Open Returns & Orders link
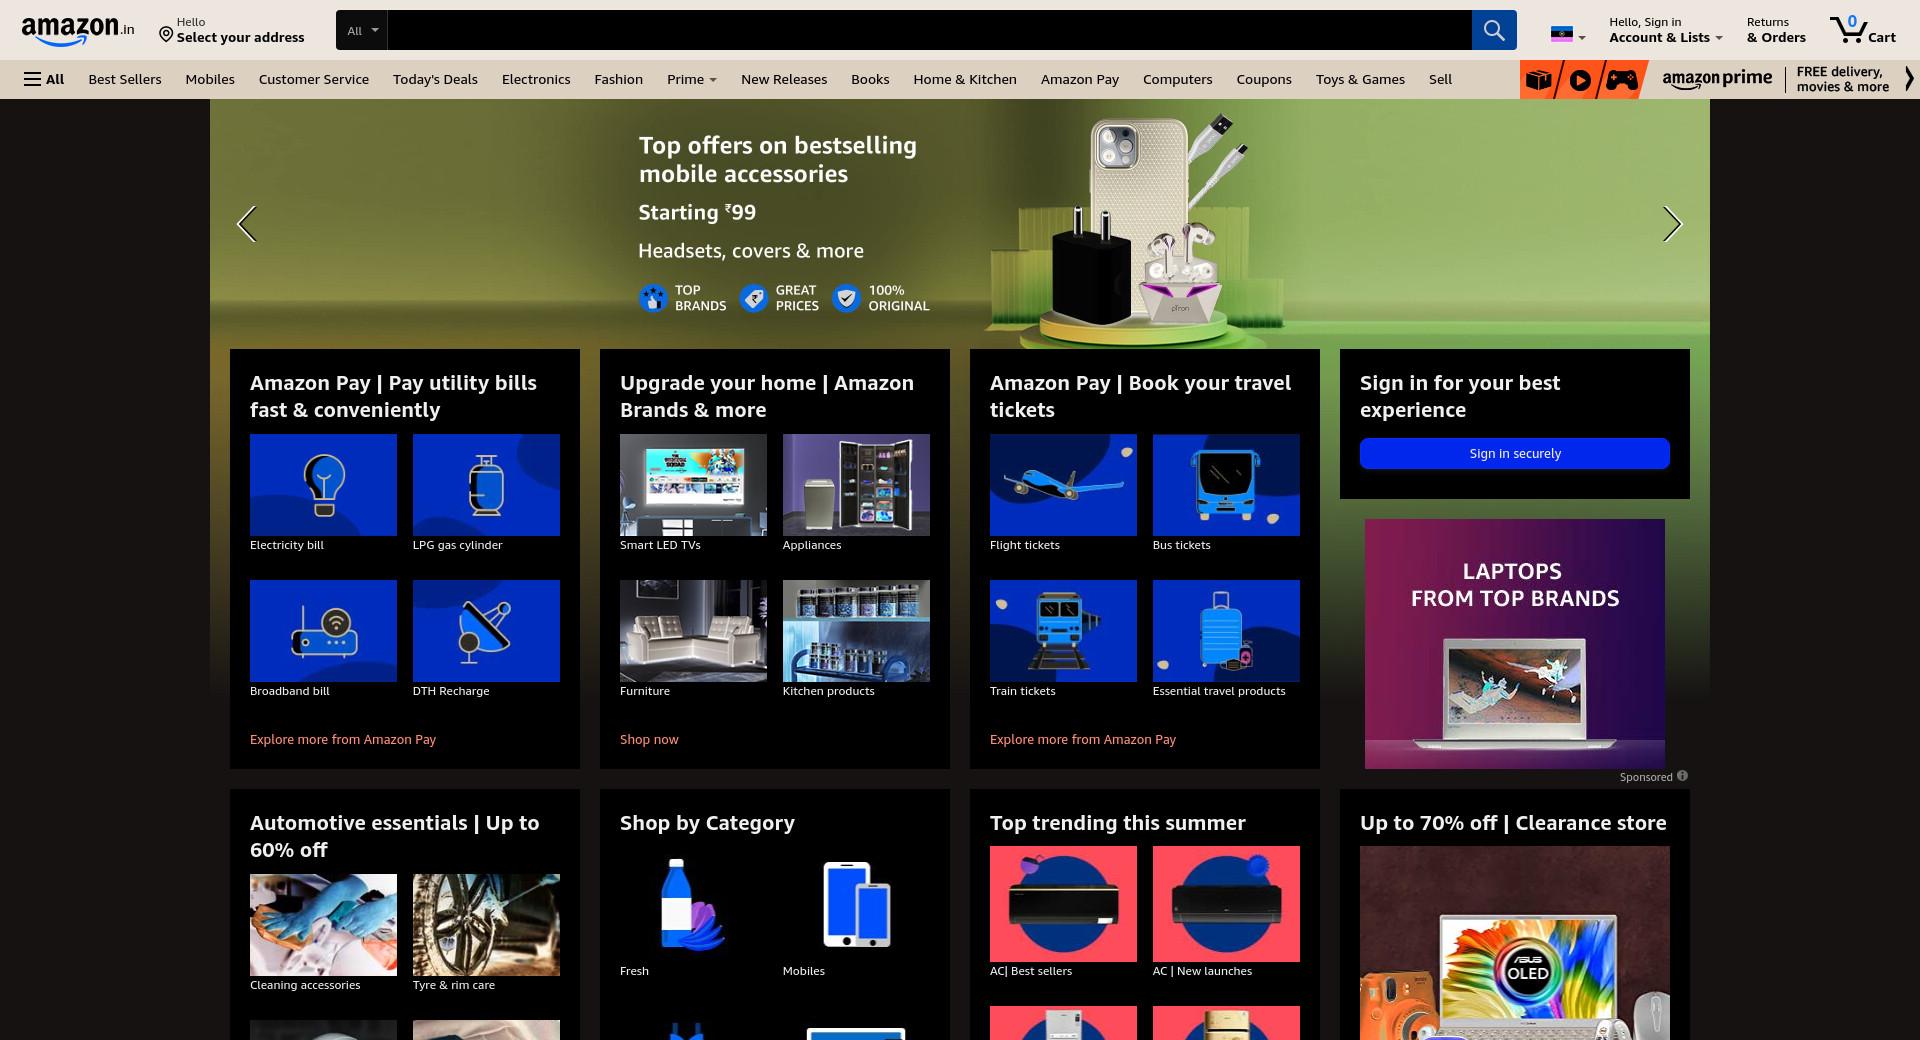The height and width of the screenshot is (1040, 1920). click(x=1776, y=30)
